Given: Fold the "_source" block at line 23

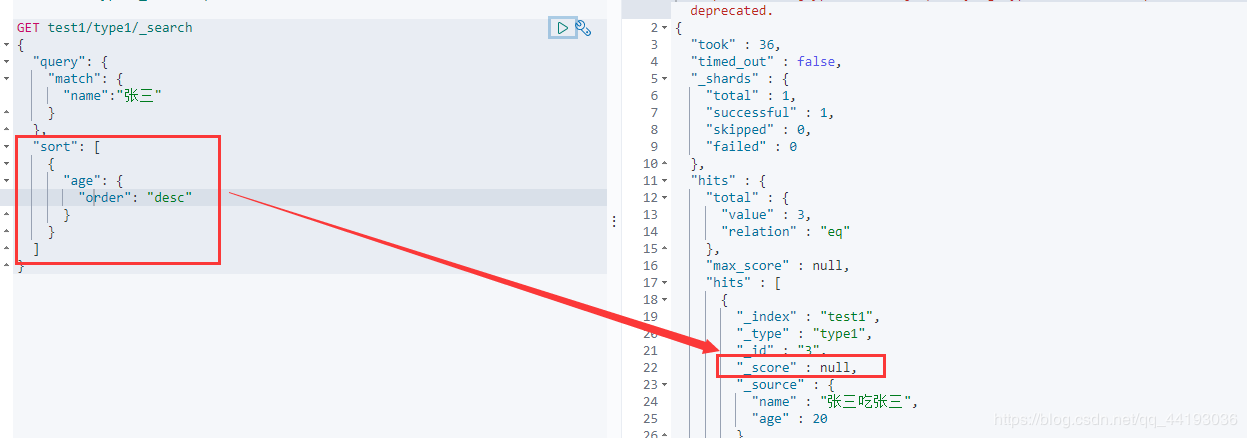Looking at the screenshot, I should click(666, 385).
